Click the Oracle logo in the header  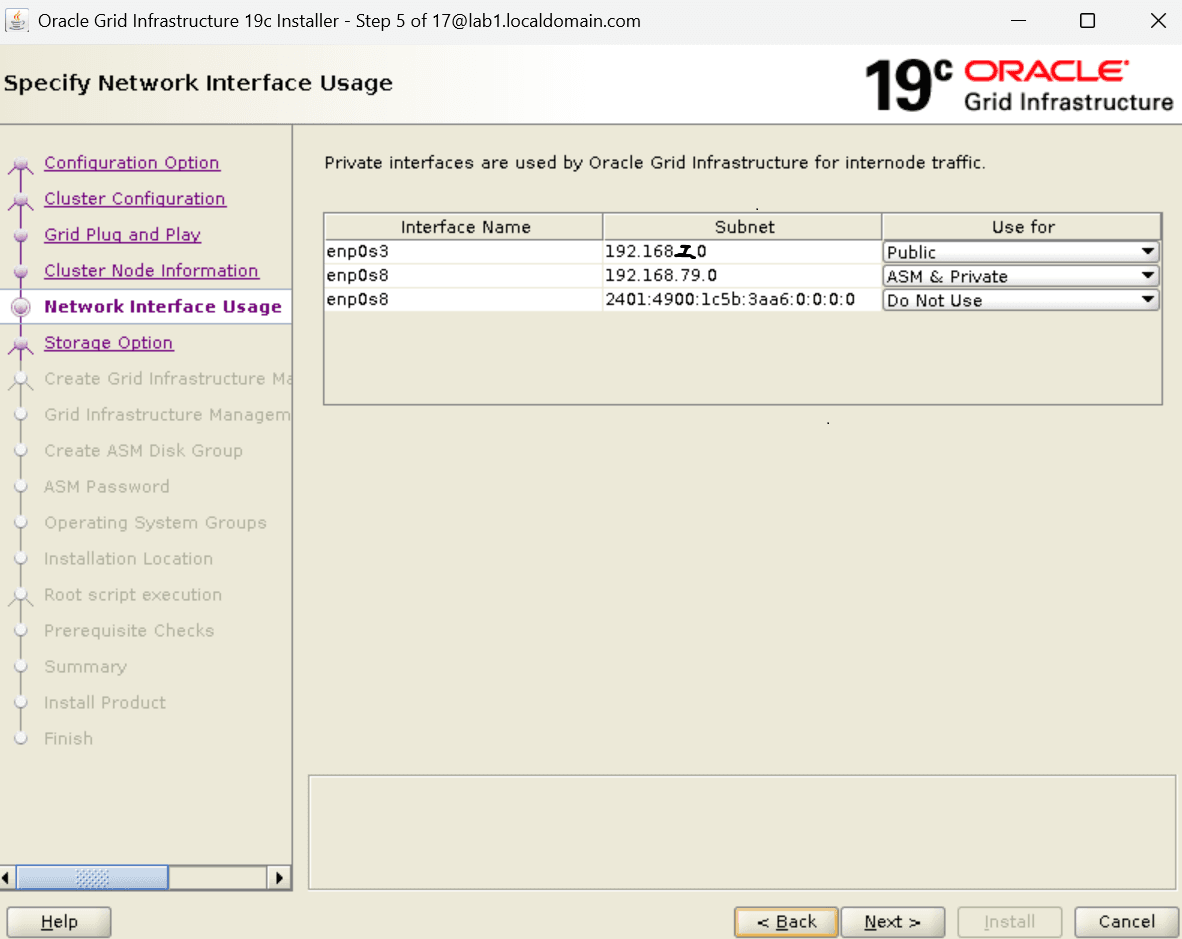1044,70
